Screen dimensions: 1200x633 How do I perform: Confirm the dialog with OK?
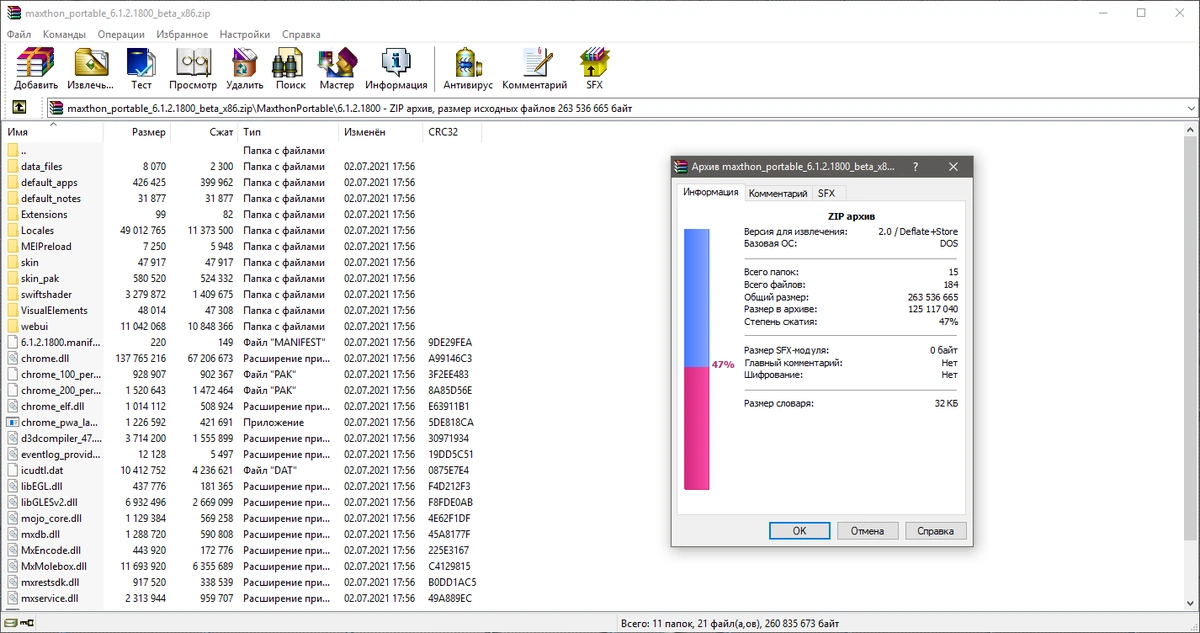pyautogui.click(x=799, y=531)
